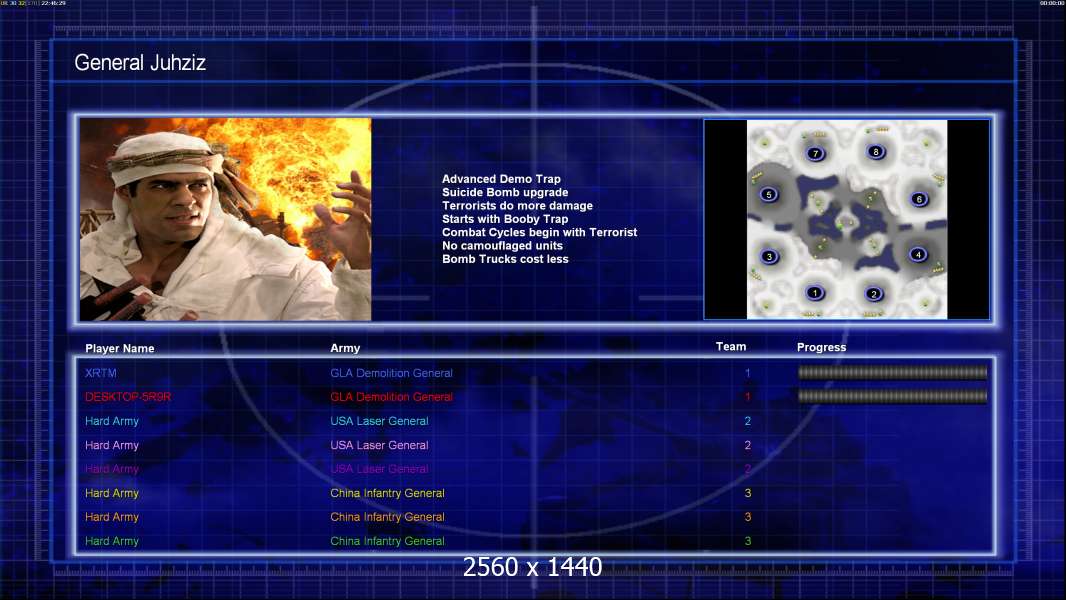
Task: Click DESKTOP-5R9R's loading progress bar
Action: coord(893,396)
